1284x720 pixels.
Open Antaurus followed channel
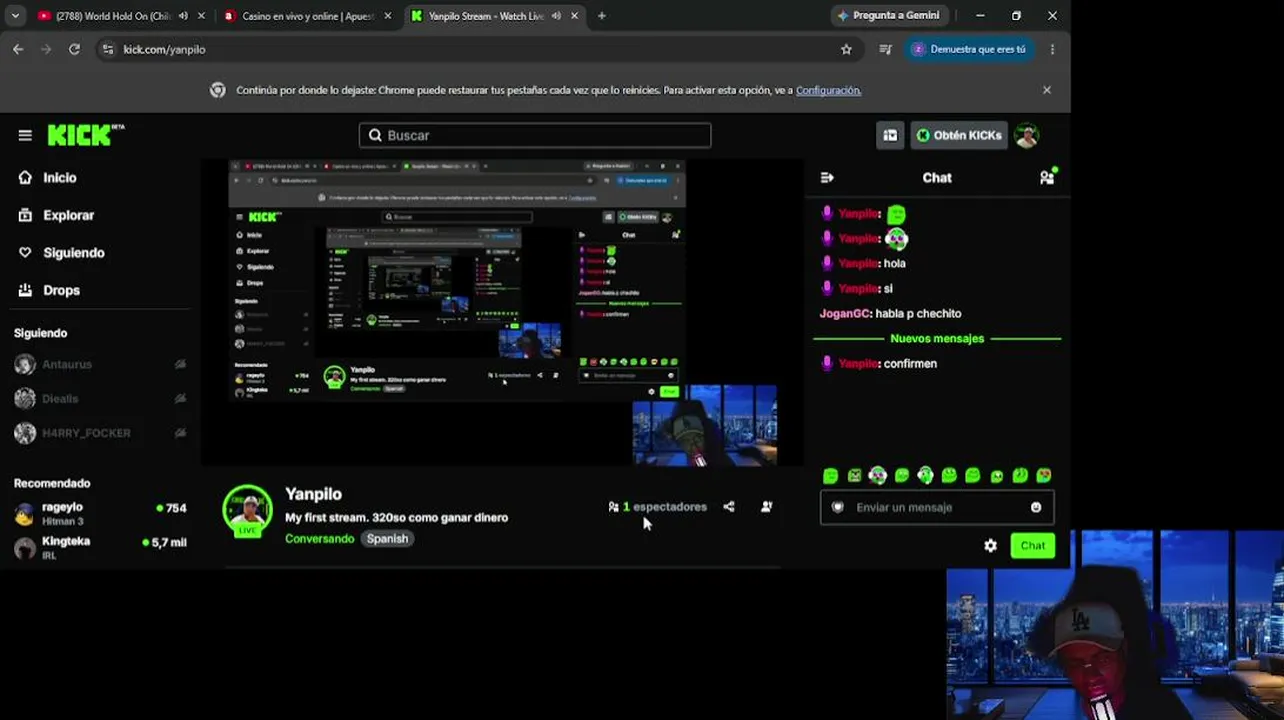click(100, 365)
